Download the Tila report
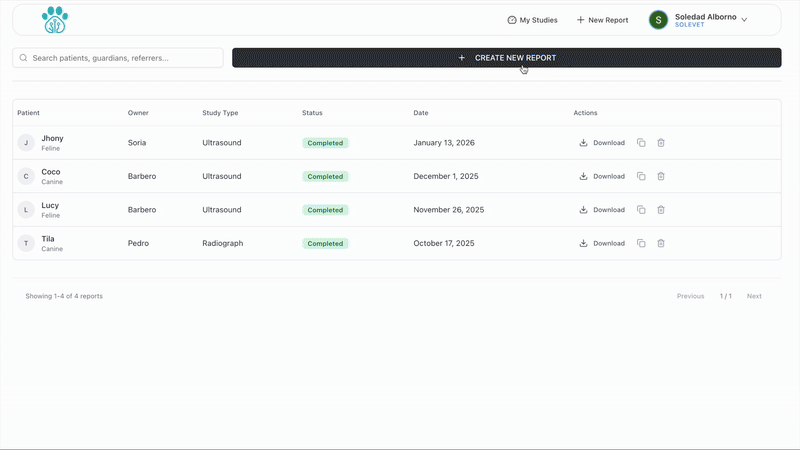Viewport: 800px width, 450px height. (602, 243)
